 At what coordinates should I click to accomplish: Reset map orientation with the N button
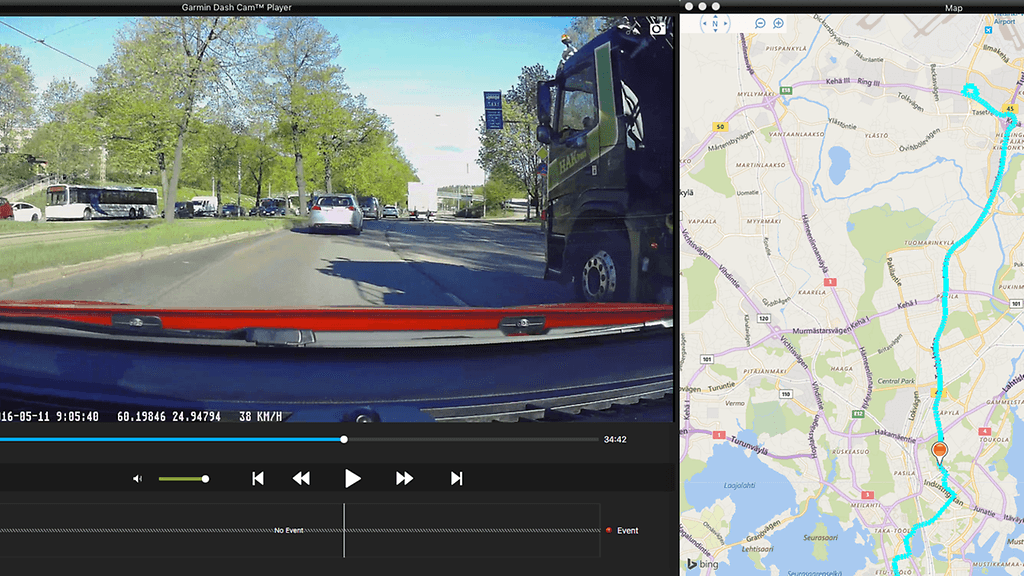[713, 23]
